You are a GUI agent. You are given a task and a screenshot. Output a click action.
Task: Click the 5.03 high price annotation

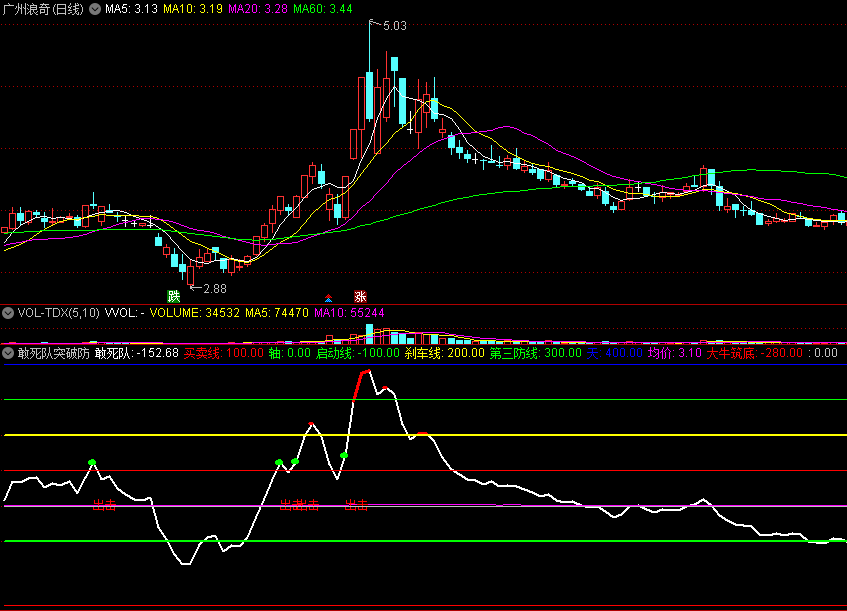(x=394, y=26)
